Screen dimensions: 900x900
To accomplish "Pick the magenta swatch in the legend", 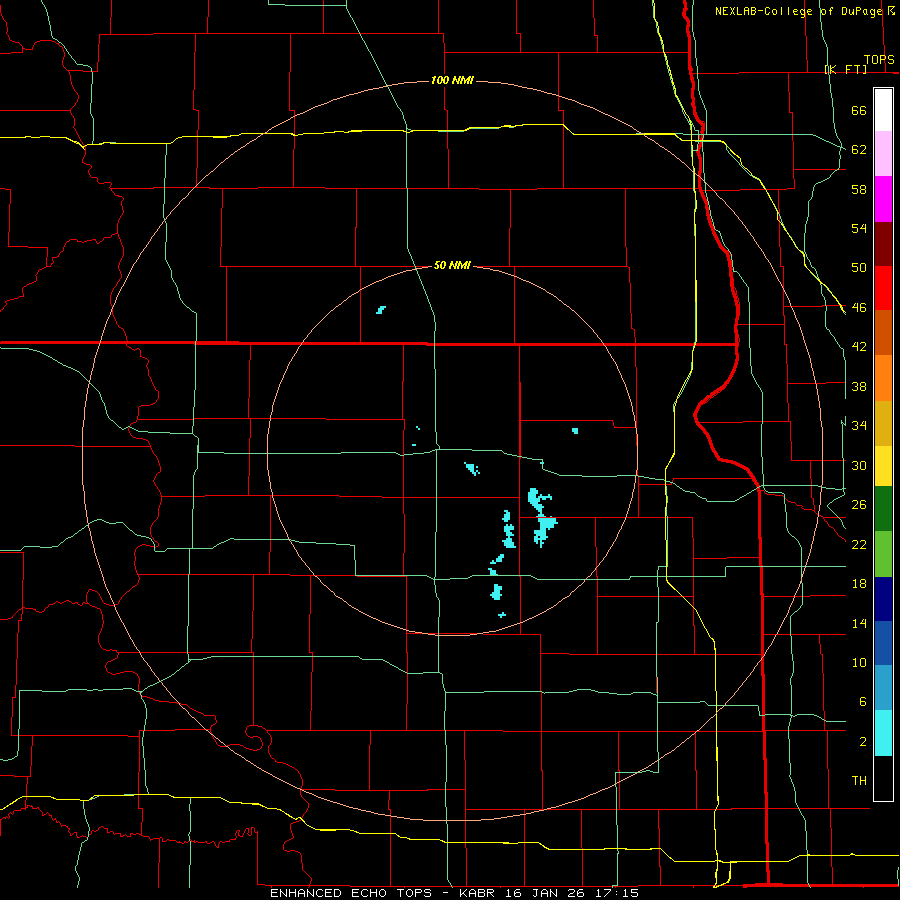I will 883,199.
